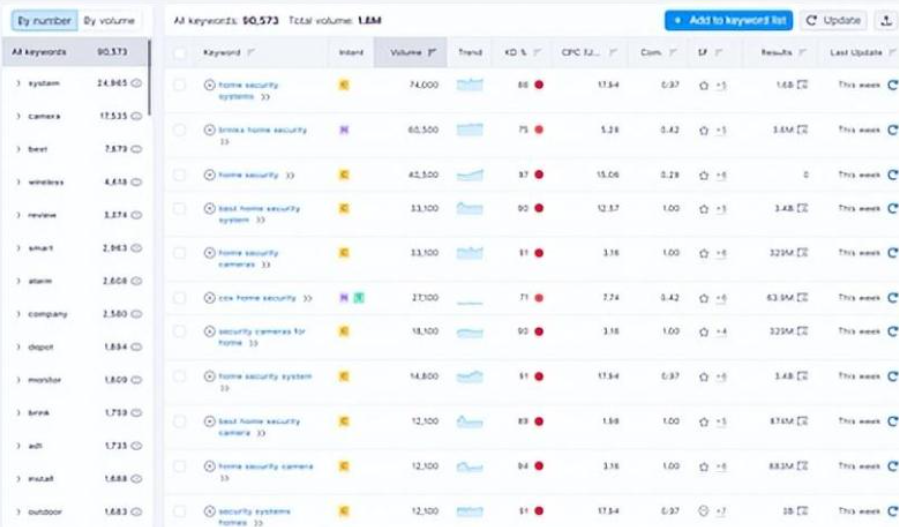Check the 'cox home security' row checkbox
The width and height of the screenshot is (899, 527).
(179, 298)
